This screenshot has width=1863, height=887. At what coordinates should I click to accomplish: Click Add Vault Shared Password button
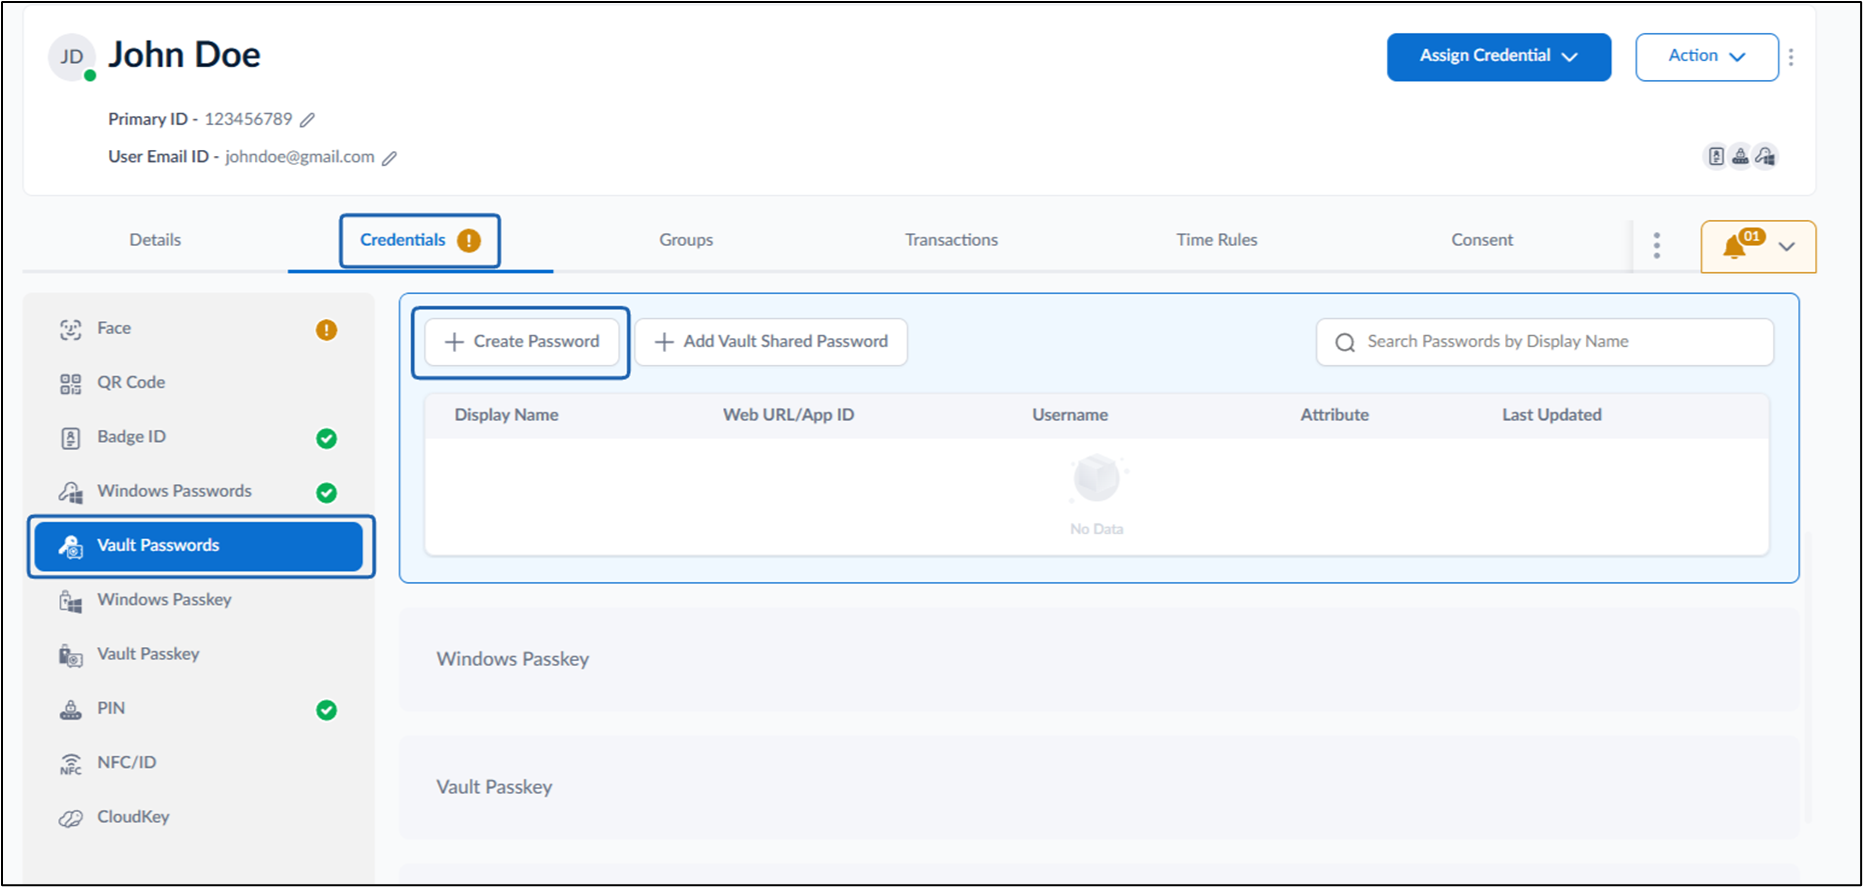coord(771,342)
